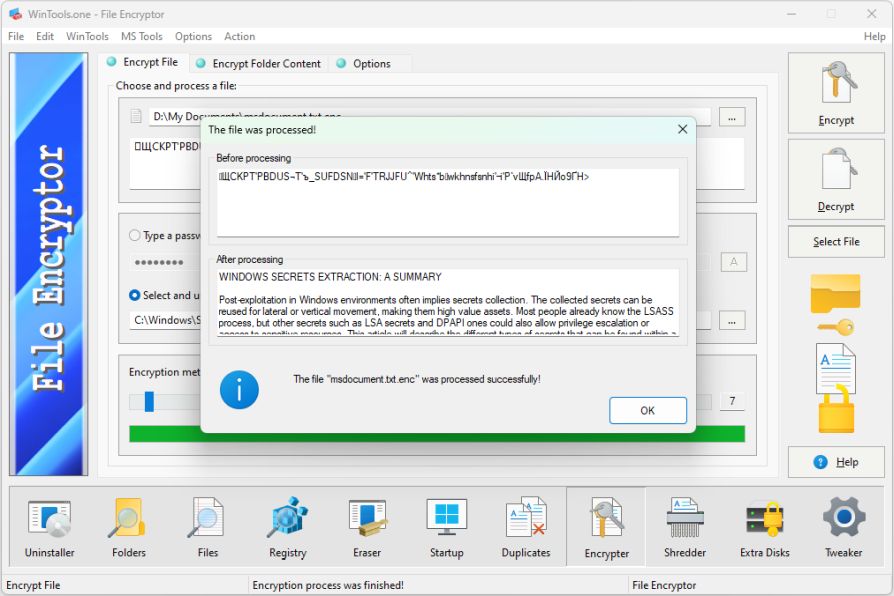The image size is (894, 596).
Task: Open the WinTools menu
Action: click(87, 37)
